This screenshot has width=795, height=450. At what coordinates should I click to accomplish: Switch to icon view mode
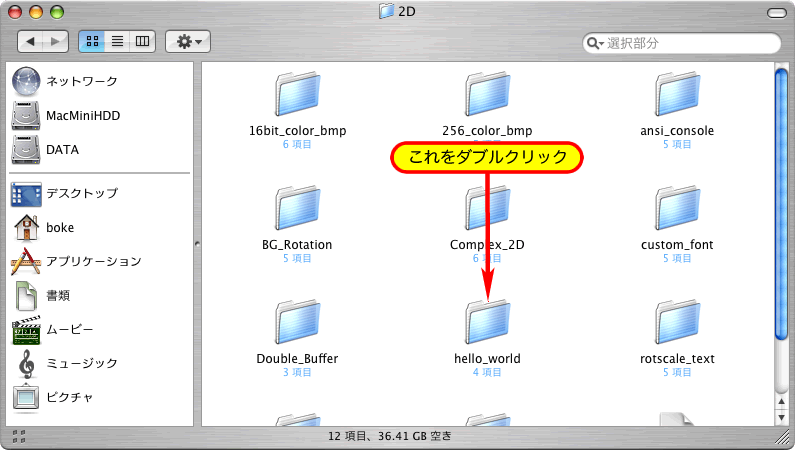[x=92, y=42]
